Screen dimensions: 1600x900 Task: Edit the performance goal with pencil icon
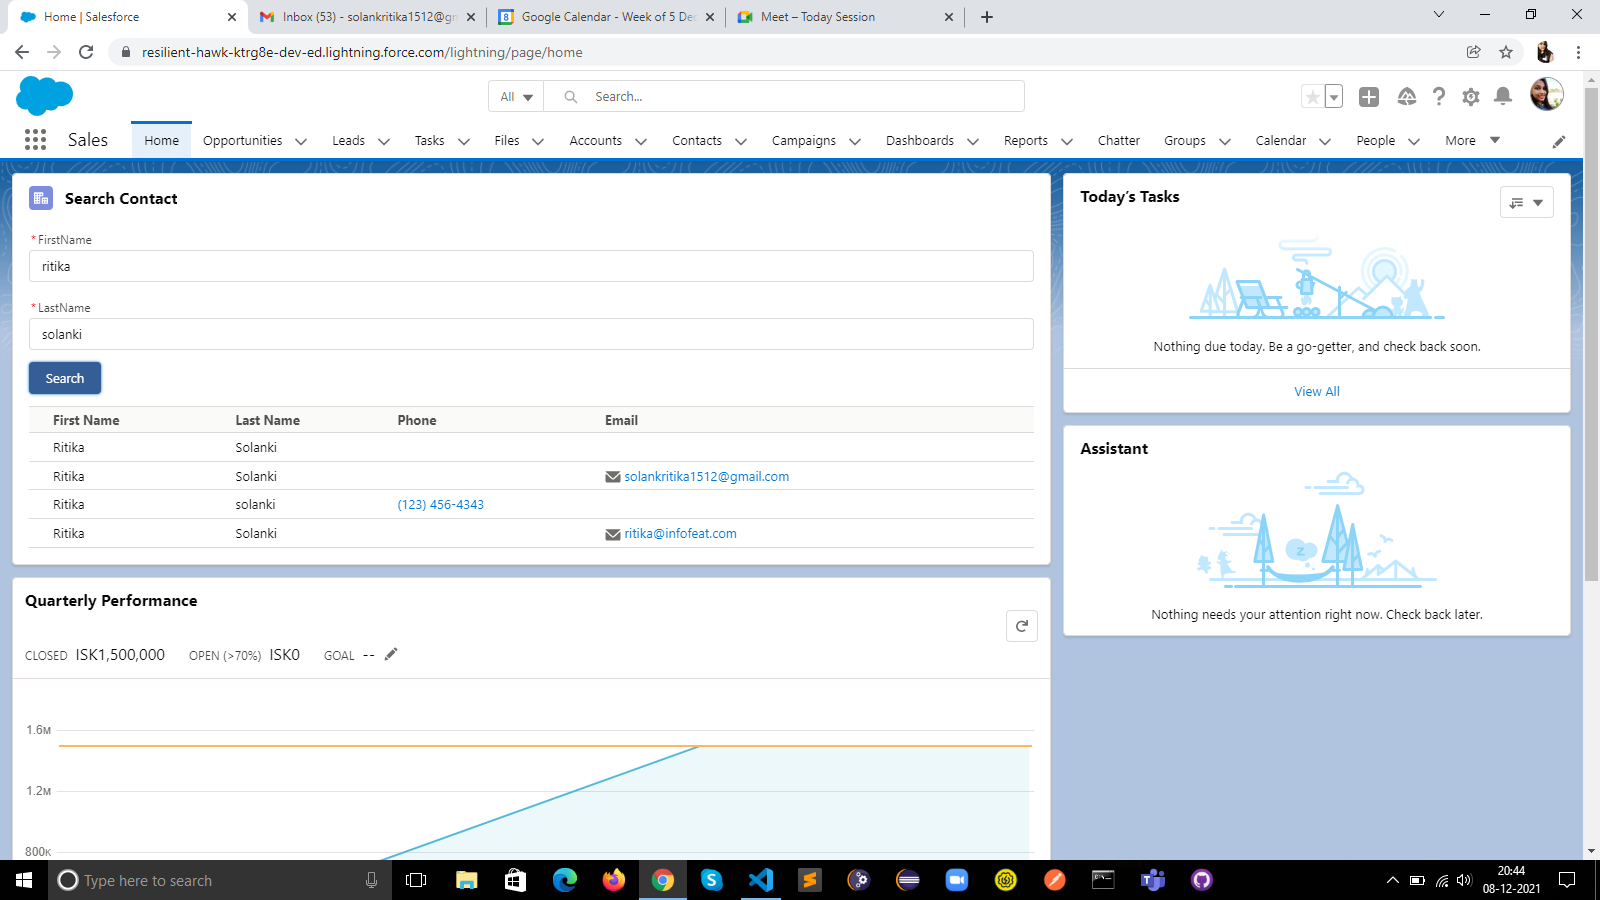point(390,653)
